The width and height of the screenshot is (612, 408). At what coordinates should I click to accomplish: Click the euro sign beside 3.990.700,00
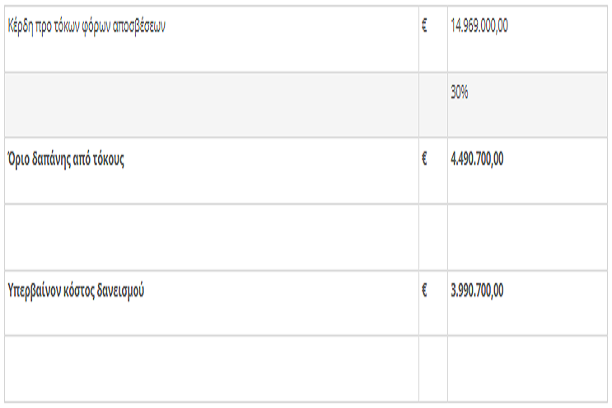pos(424,290)
